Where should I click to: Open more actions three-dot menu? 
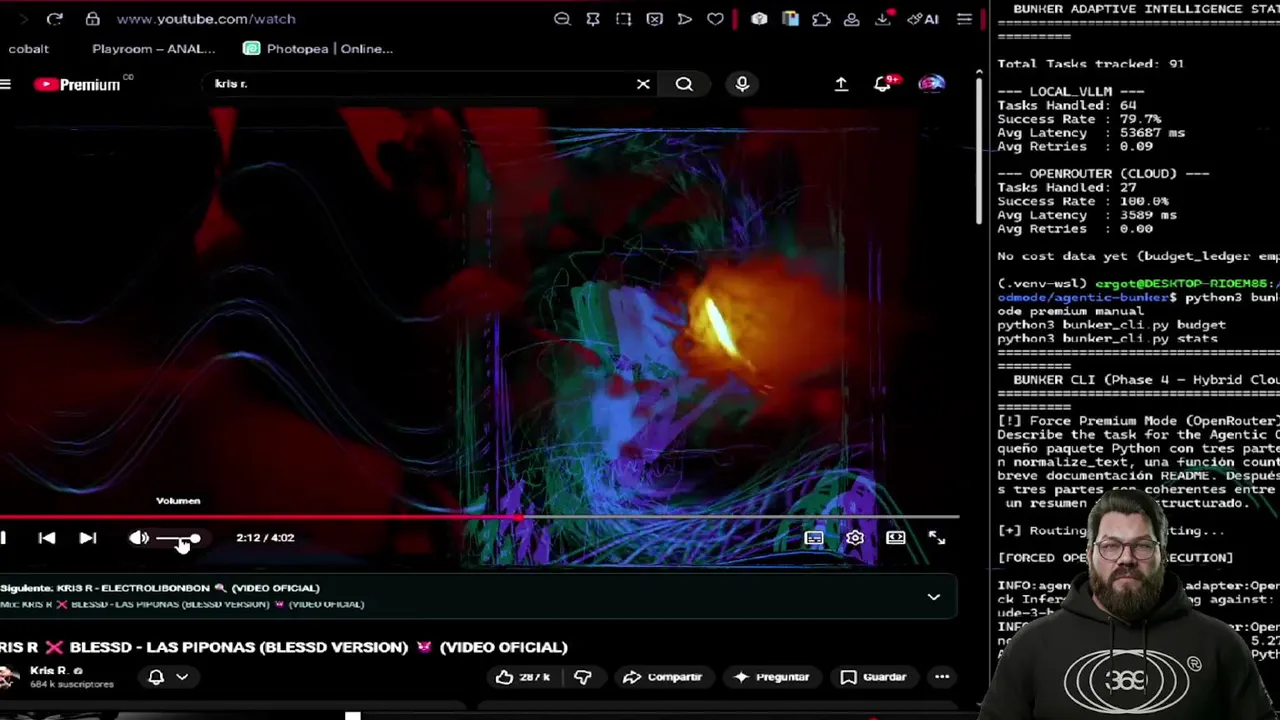[x=942, y=677]
